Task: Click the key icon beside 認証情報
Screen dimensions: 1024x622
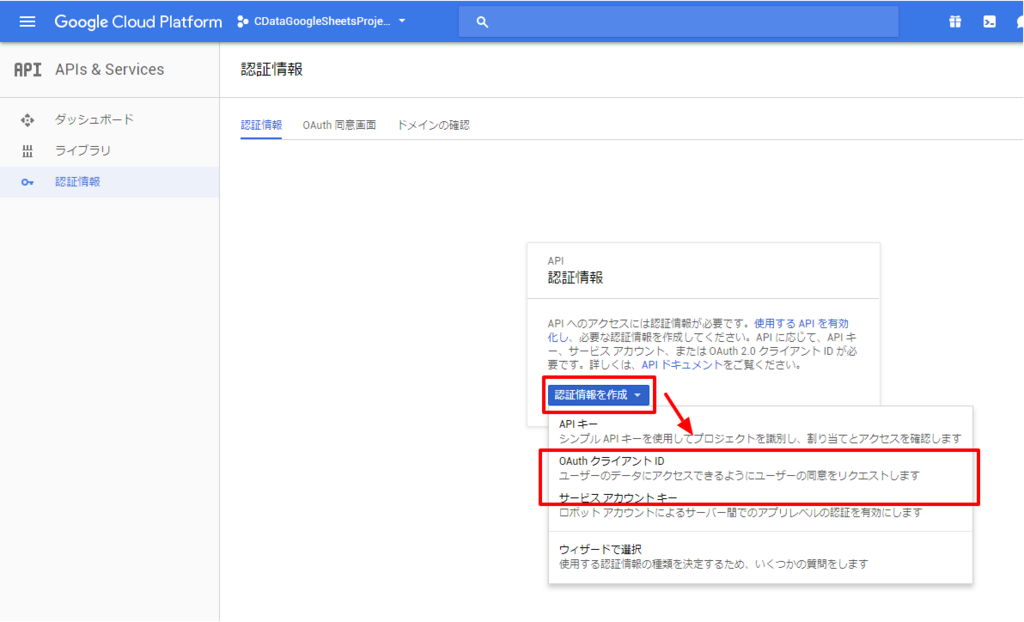Action: 27,182
